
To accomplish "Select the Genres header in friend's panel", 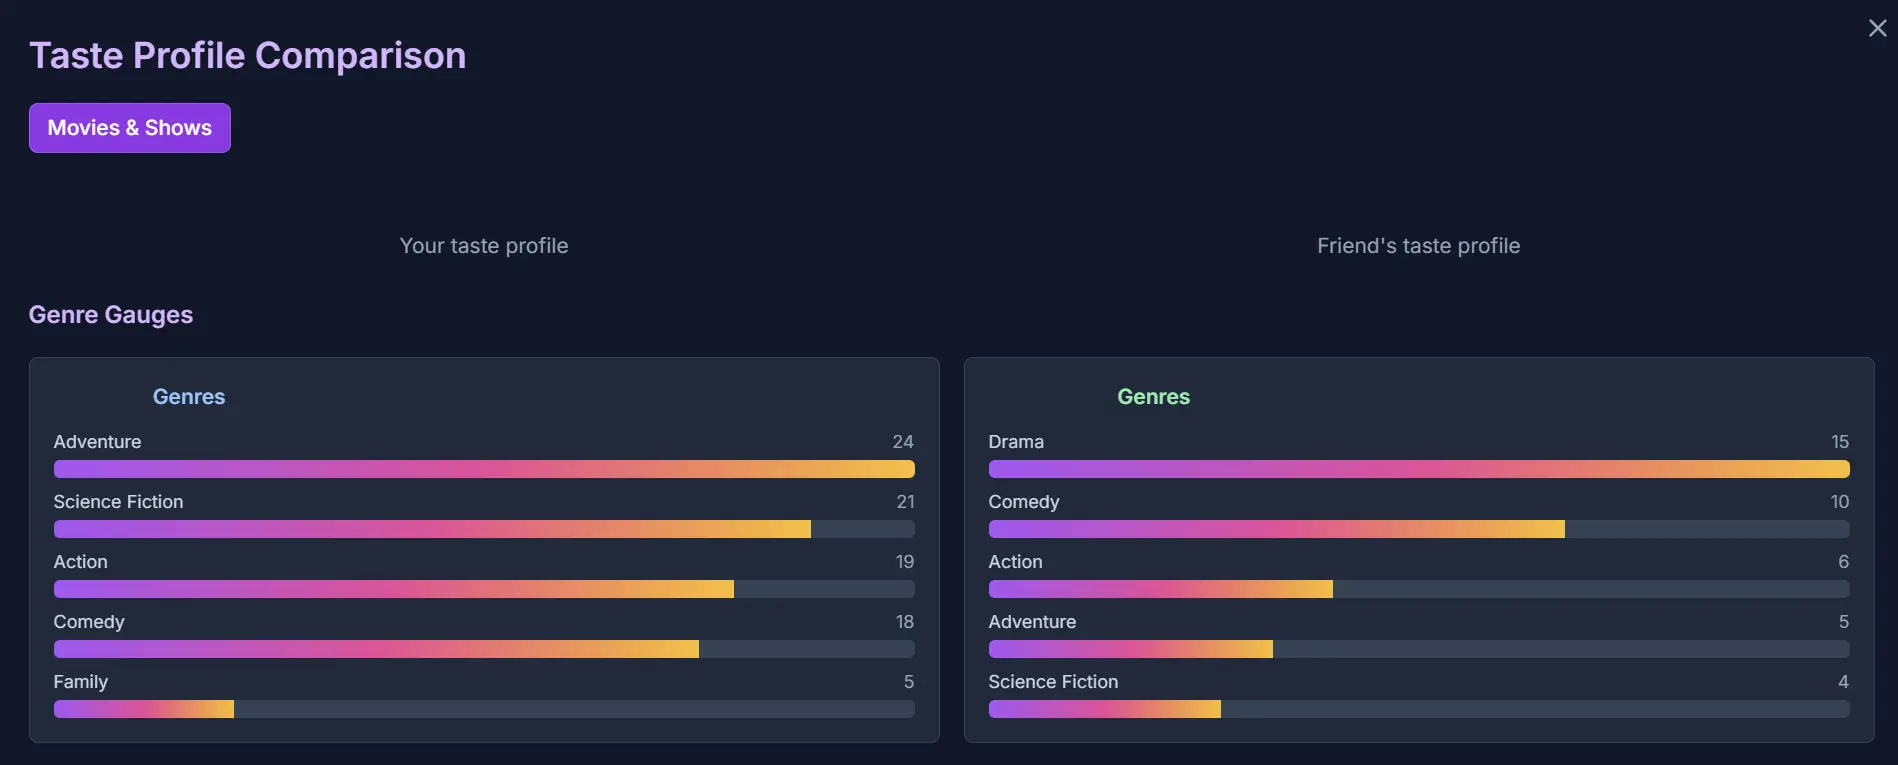I will click(x=1152, y=396).
